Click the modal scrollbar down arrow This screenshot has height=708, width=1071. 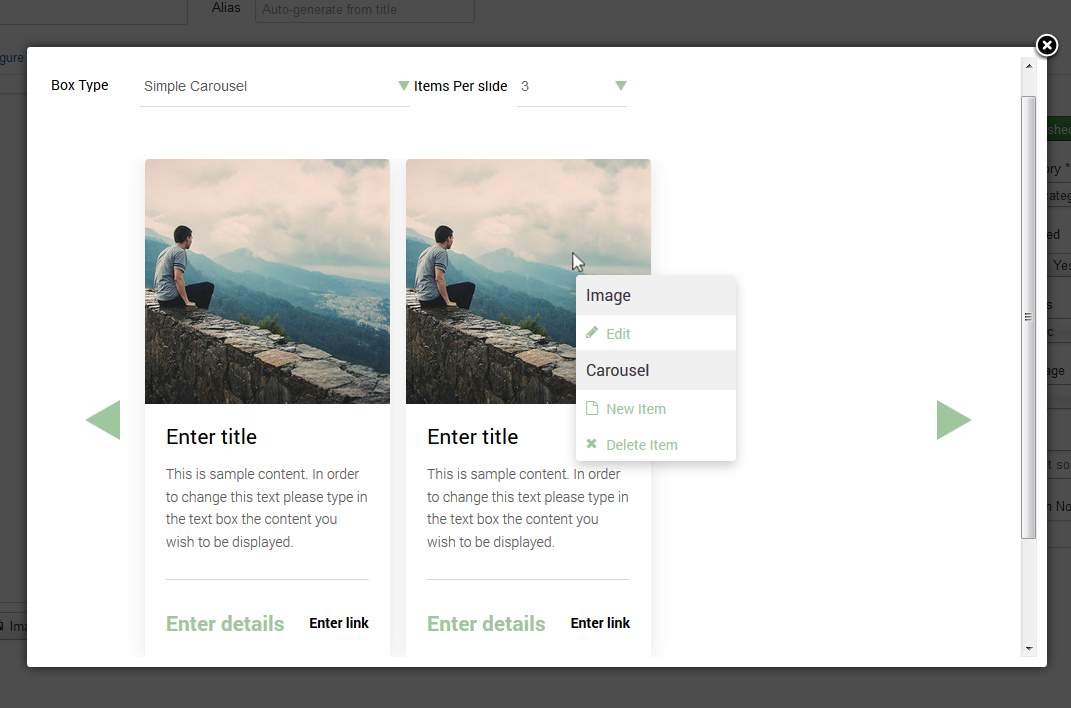(x=1029, y=649)
